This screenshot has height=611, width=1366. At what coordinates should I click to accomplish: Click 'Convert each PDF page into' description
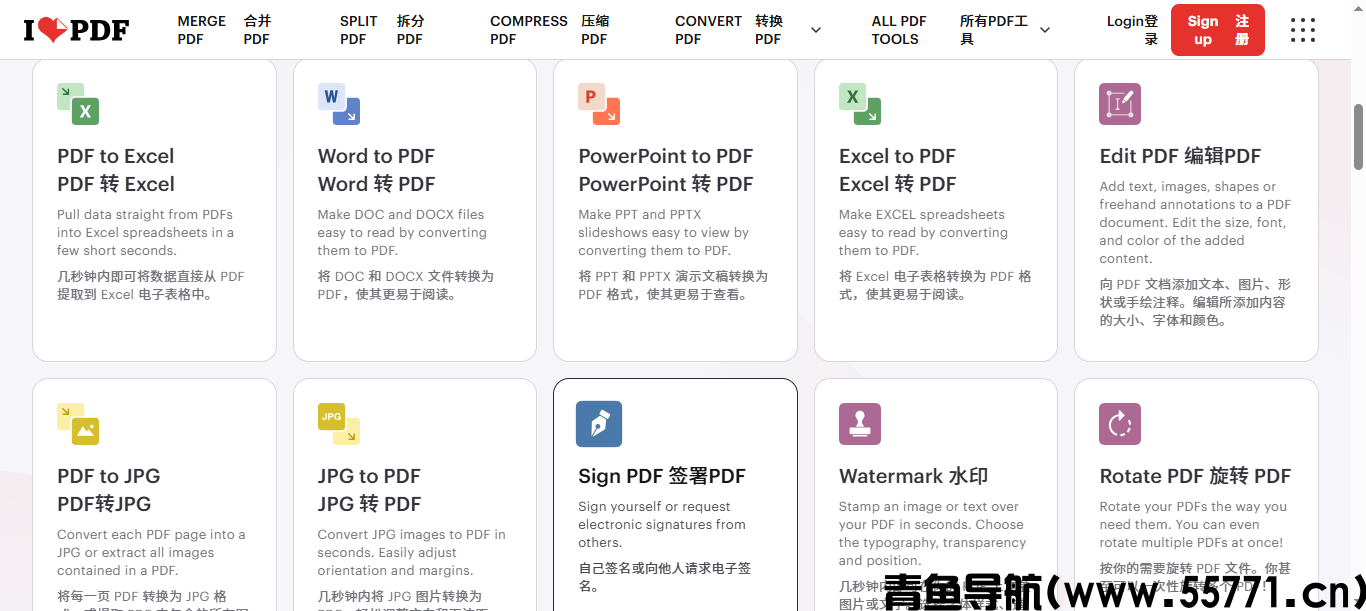pyautogui.click(x=151, y=552)
